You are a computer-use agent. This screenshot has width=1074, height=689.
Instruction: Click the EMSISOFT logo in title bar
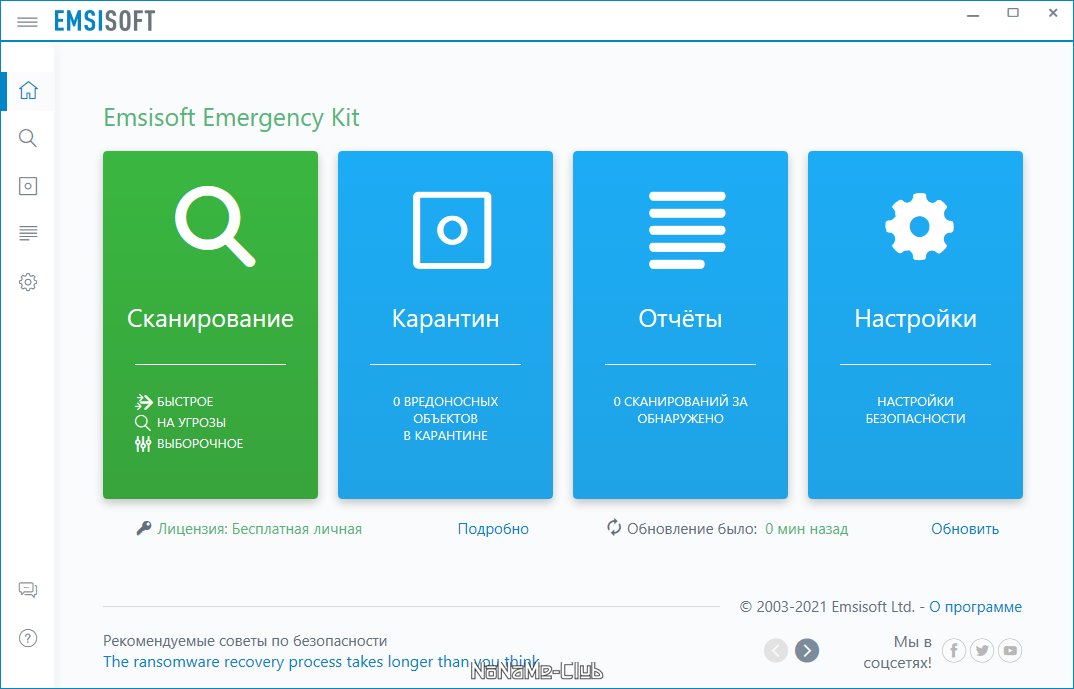105,21
